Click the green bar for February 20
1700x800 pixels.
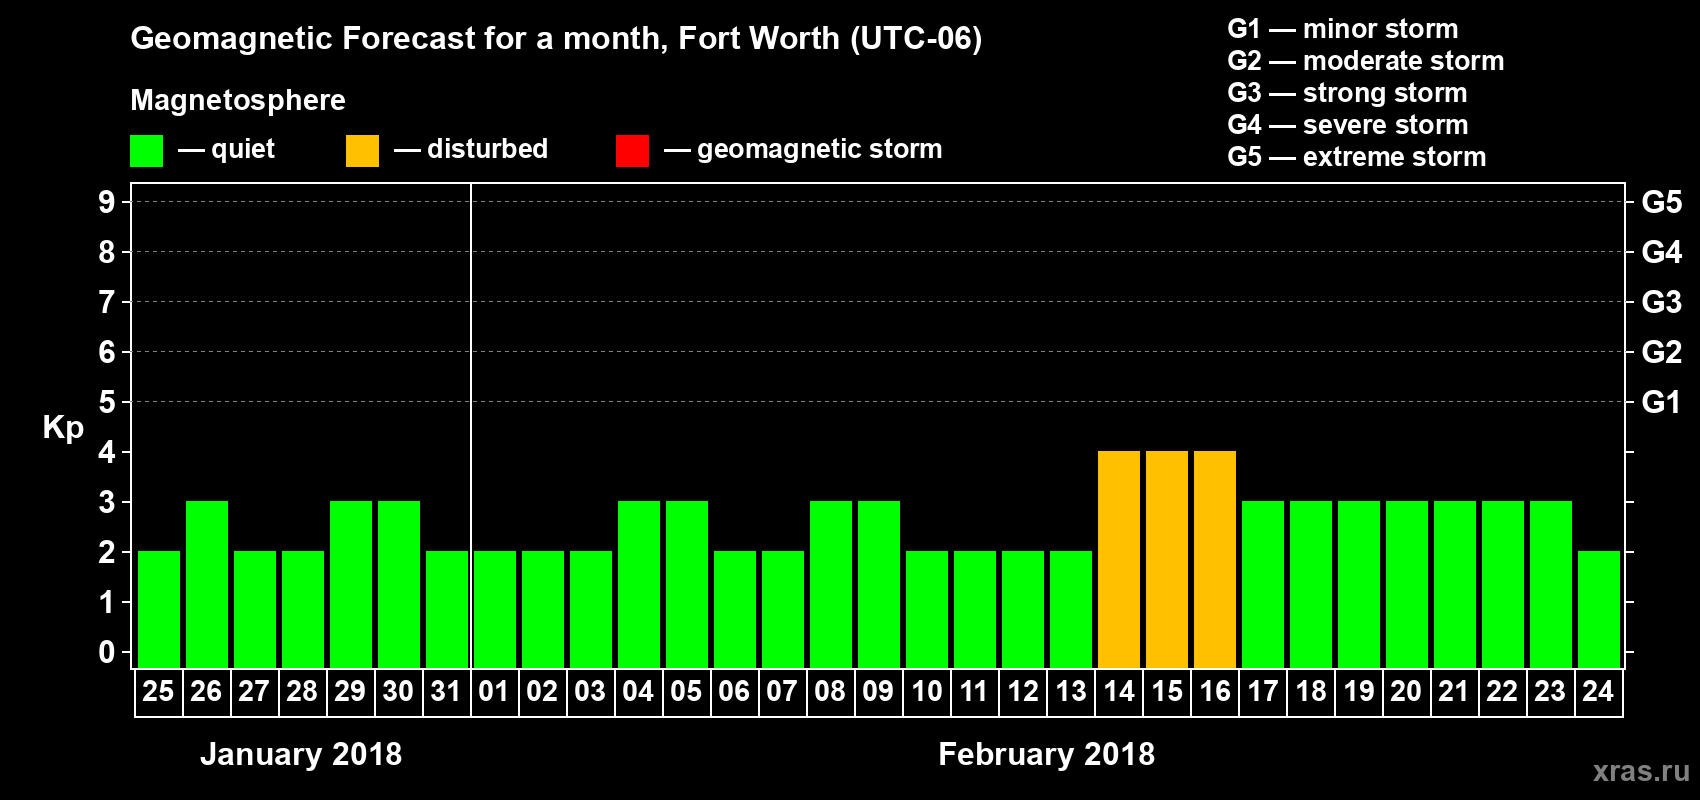point(1406,585)
